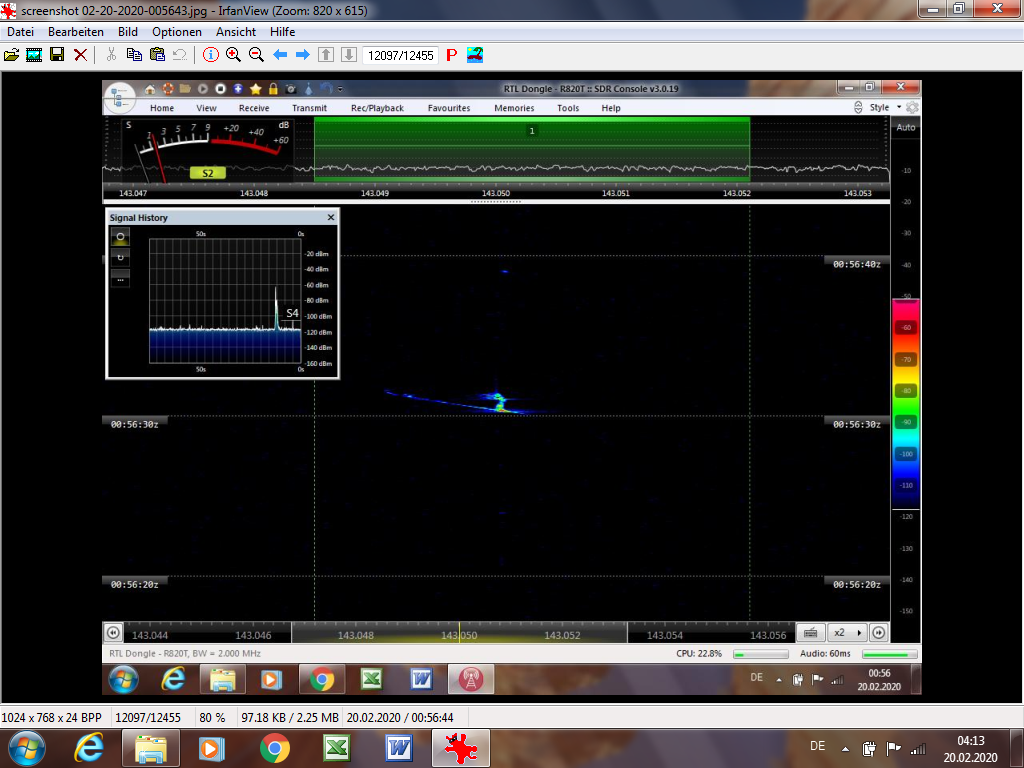Open About IrfanView via palm island icon
Screen dimensions: 1024x768
pos(475,55)
